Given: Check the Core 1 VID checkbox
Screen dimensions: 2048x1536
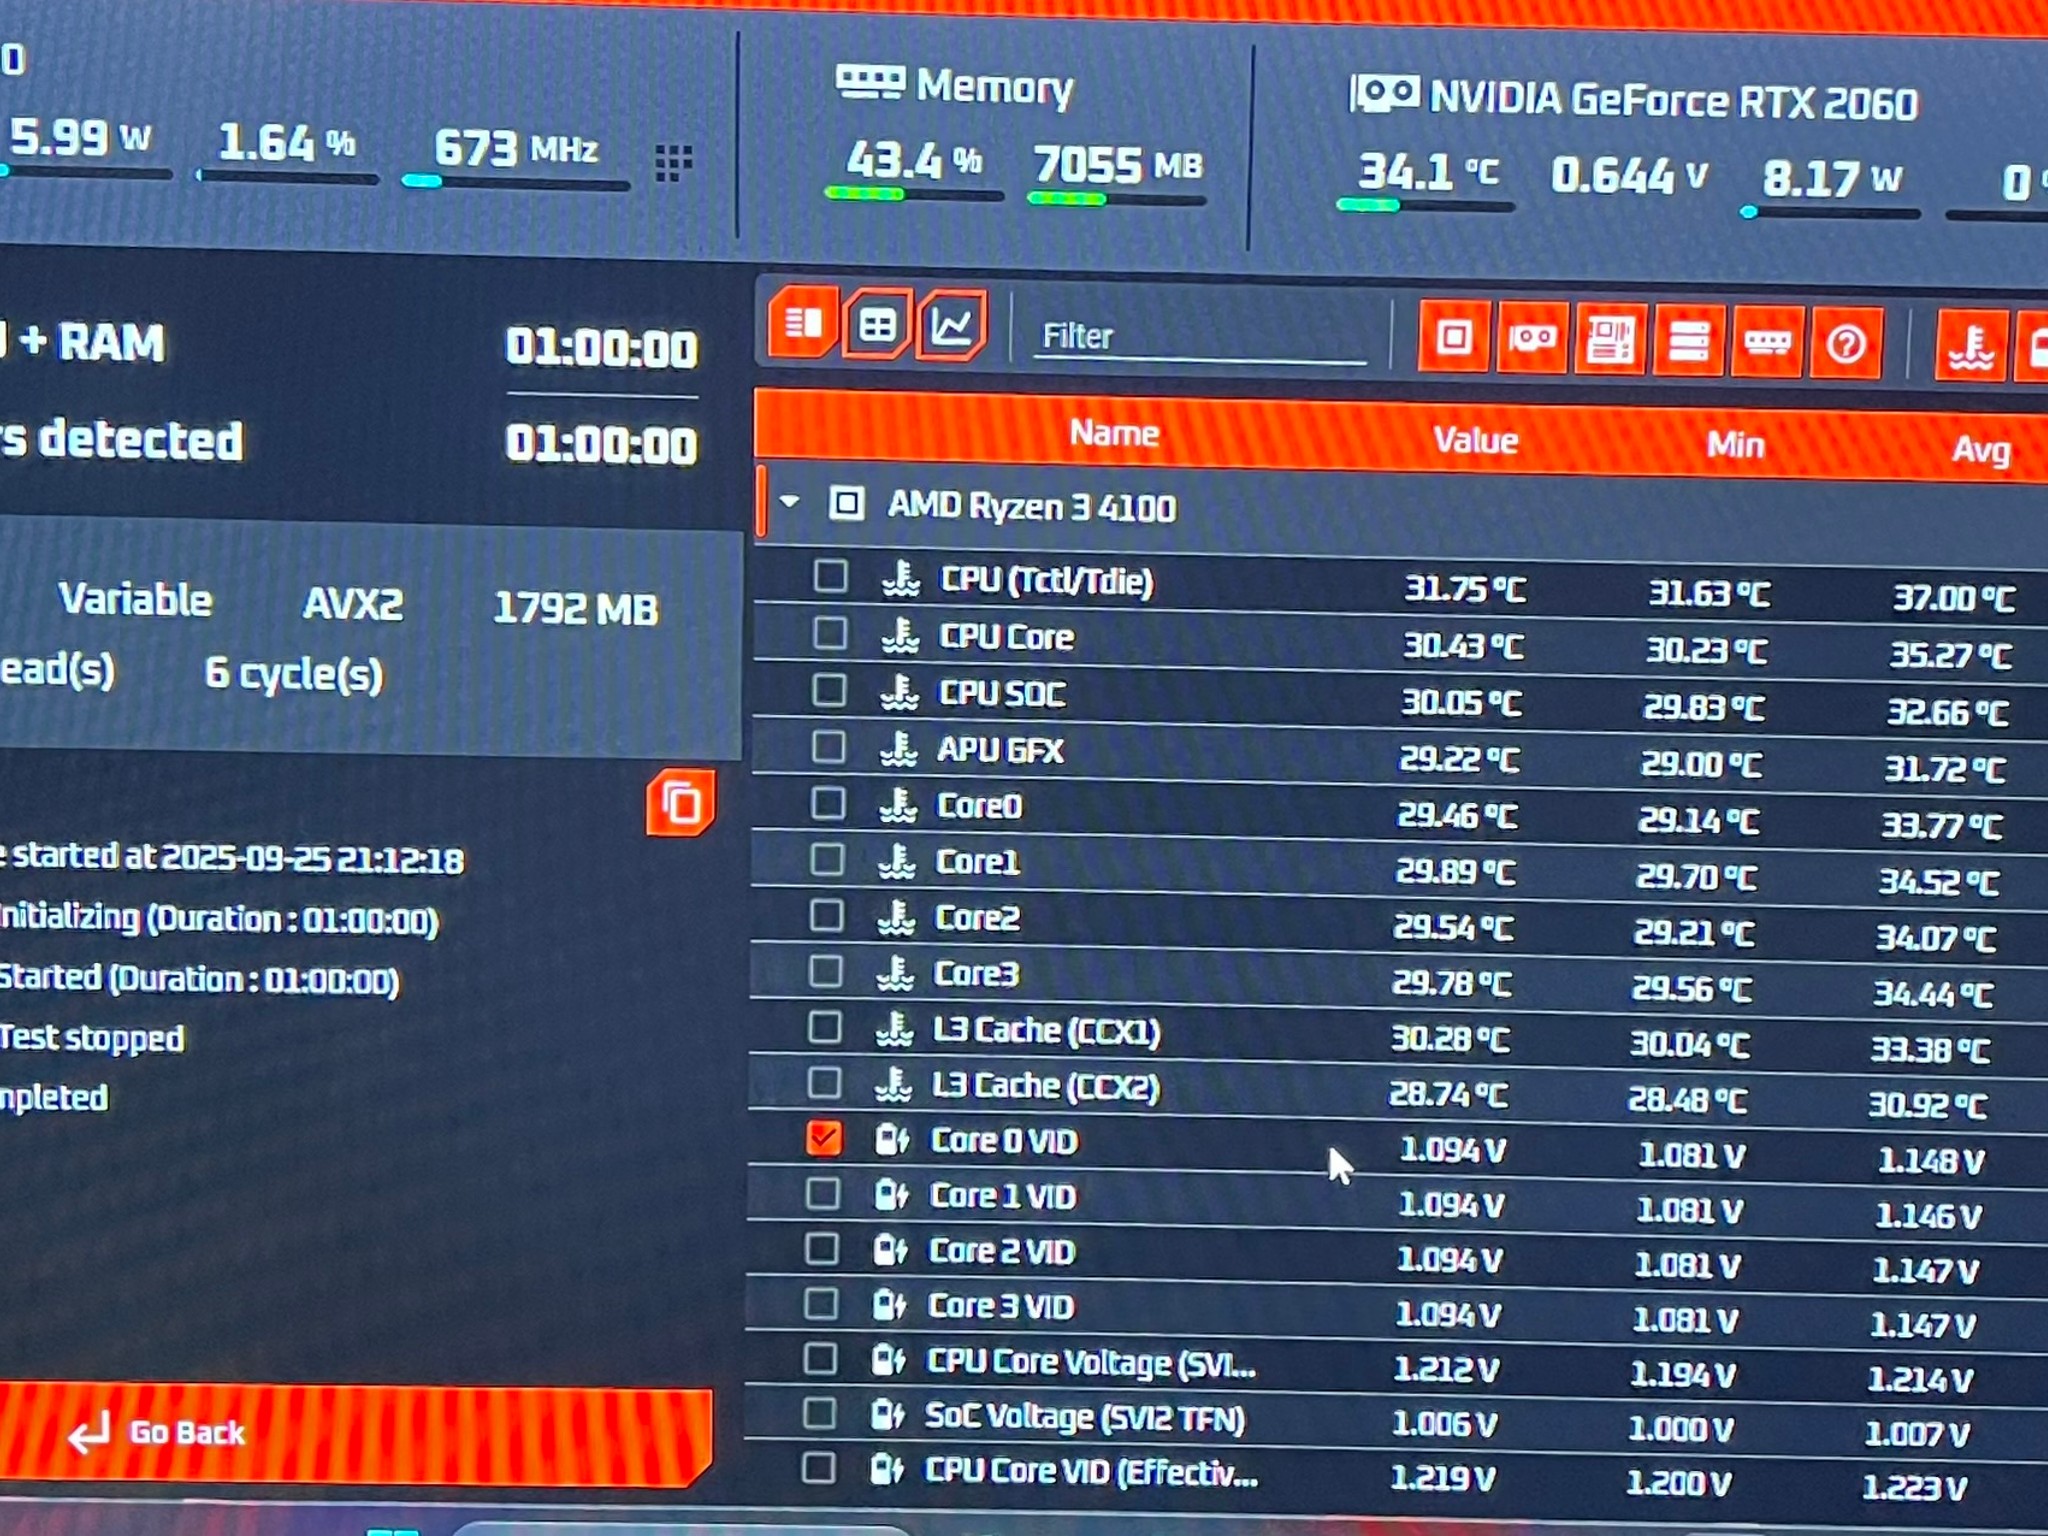Looking at the screenshot, I should click(823, 1193).
